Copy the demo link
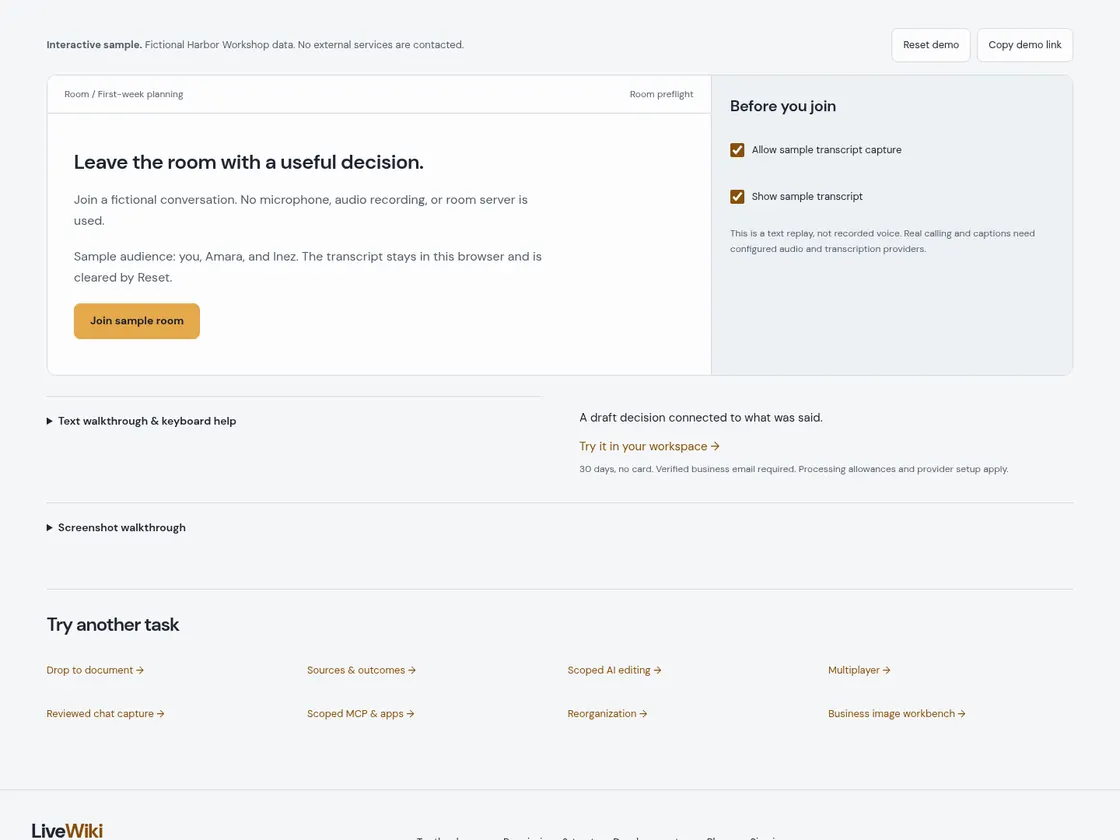Screen dimensions: 1120x840 click(x=1024, y=45)
